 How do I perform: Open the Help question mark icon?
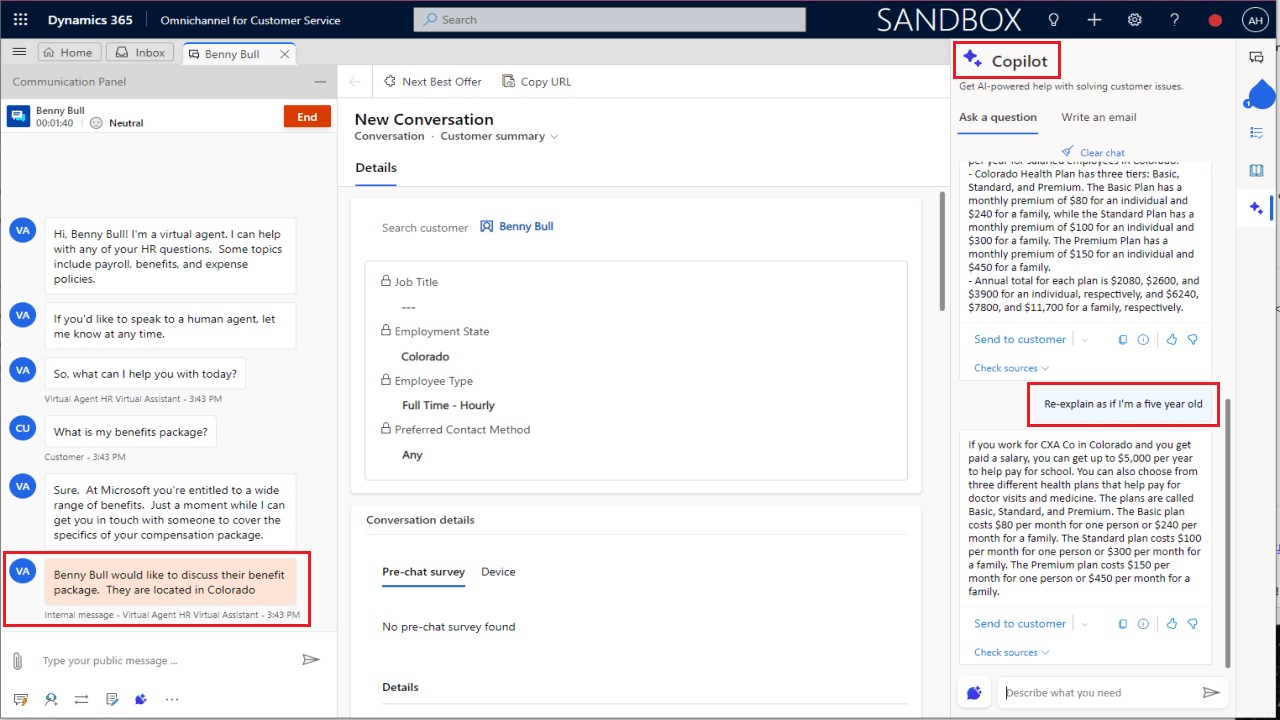pyautogui.click(x=1175, y=20)
